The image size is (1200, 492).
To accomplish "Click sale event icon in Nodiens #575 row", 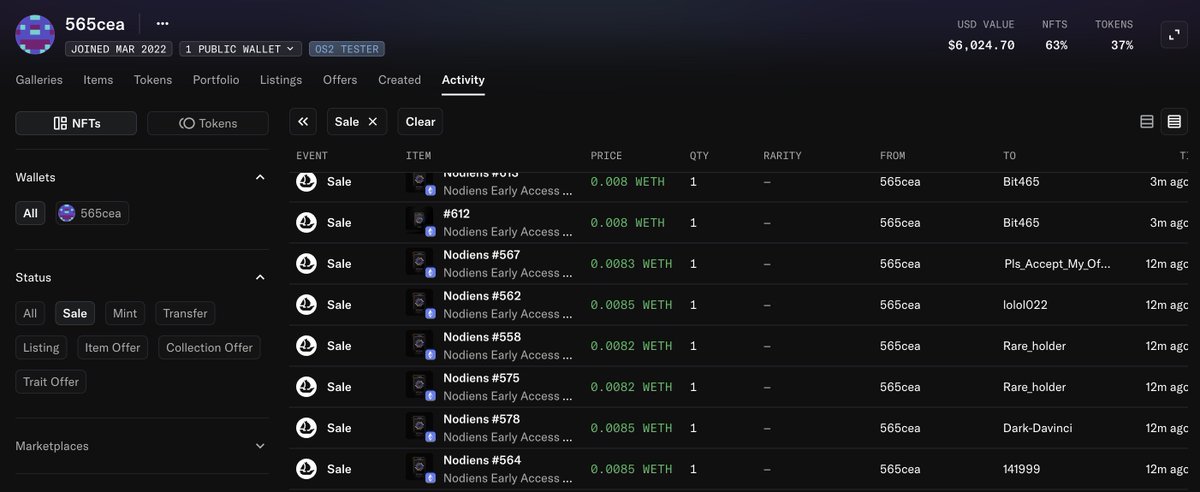I will tap(306, 387).
